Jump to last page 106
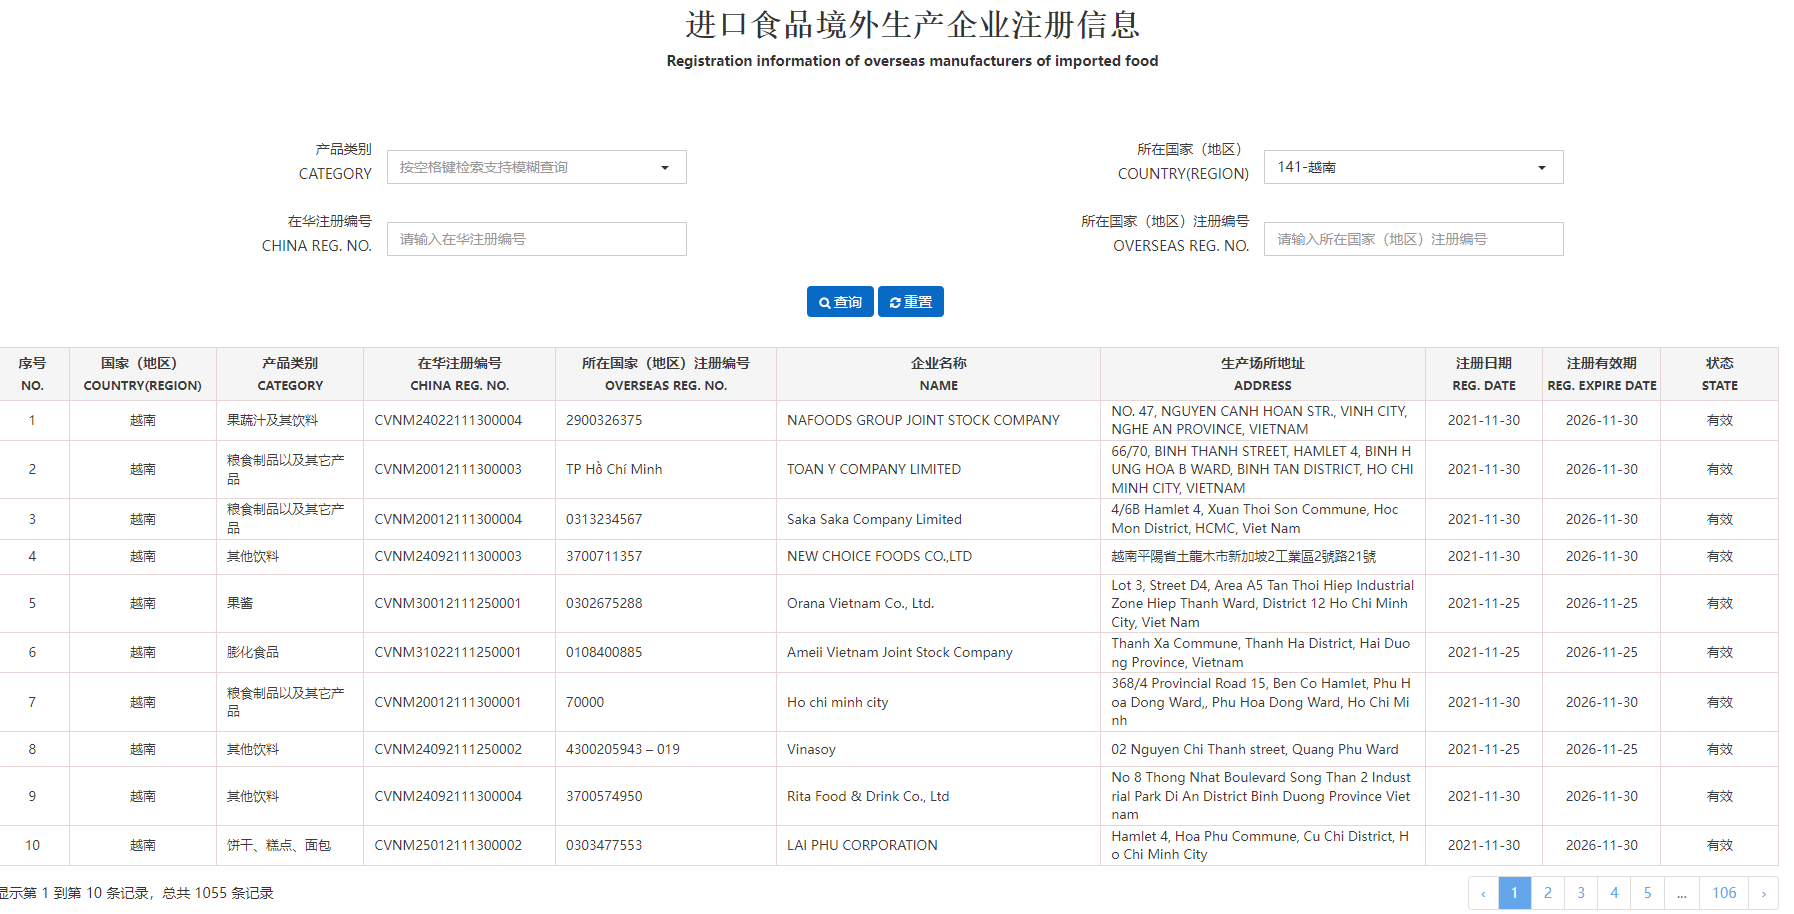 [x=1723, y=893]
